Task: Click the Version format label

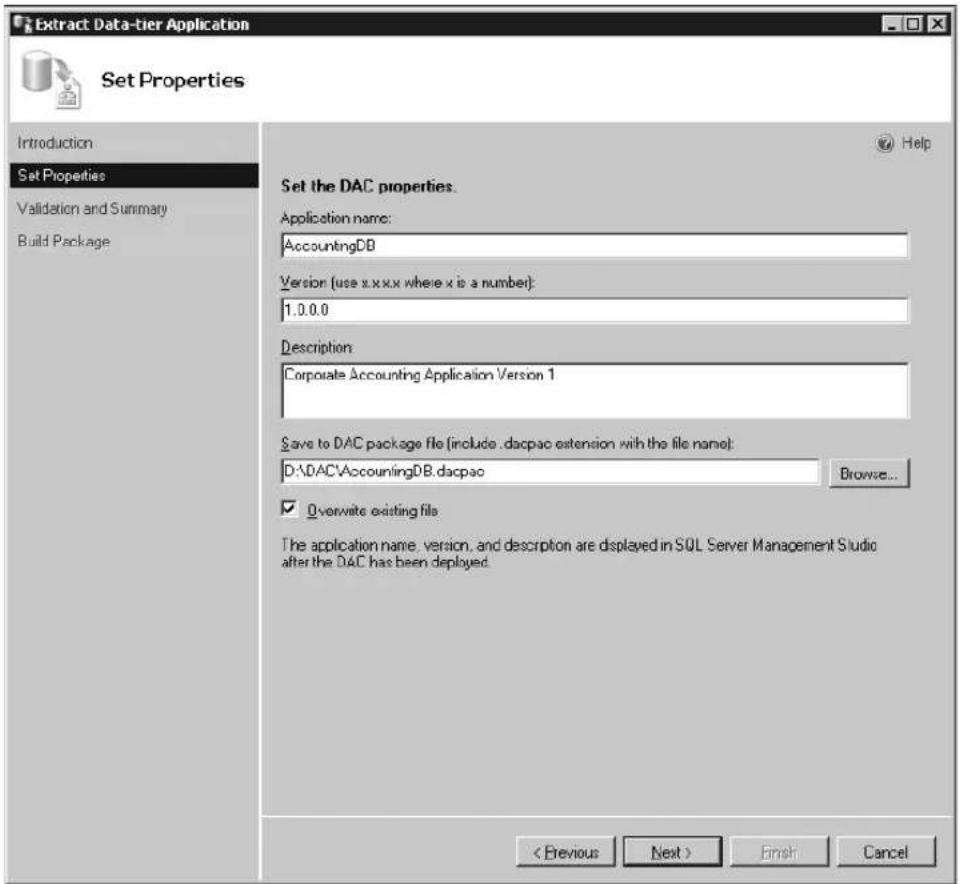Action: click(x=408, y=282)
